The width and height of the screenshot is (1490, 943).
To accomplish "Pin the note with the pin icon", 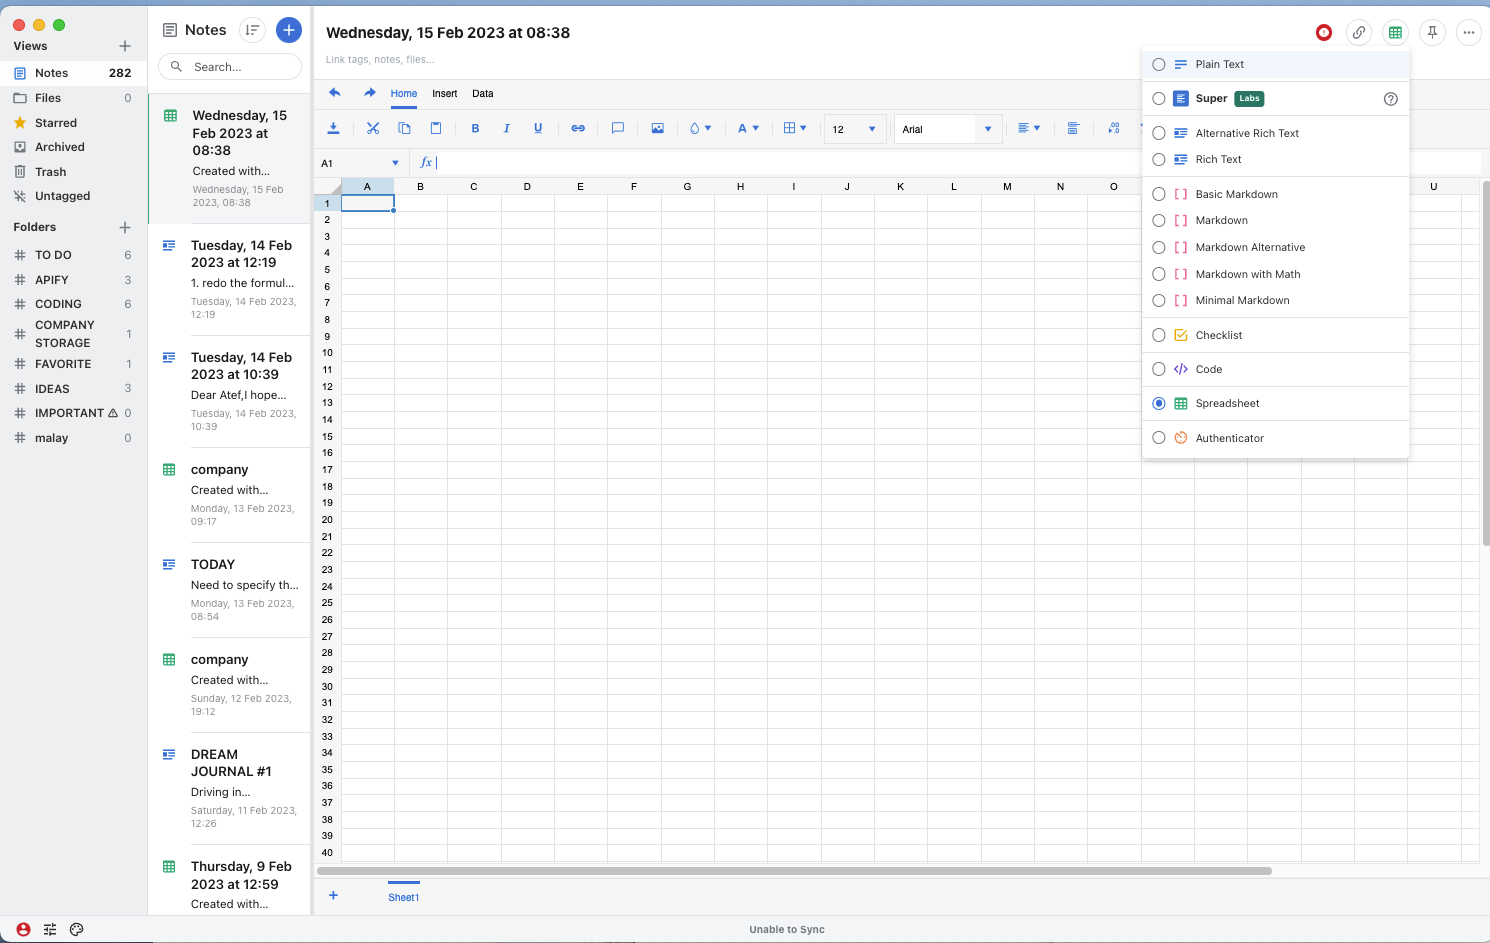I will click(1432, 33).
